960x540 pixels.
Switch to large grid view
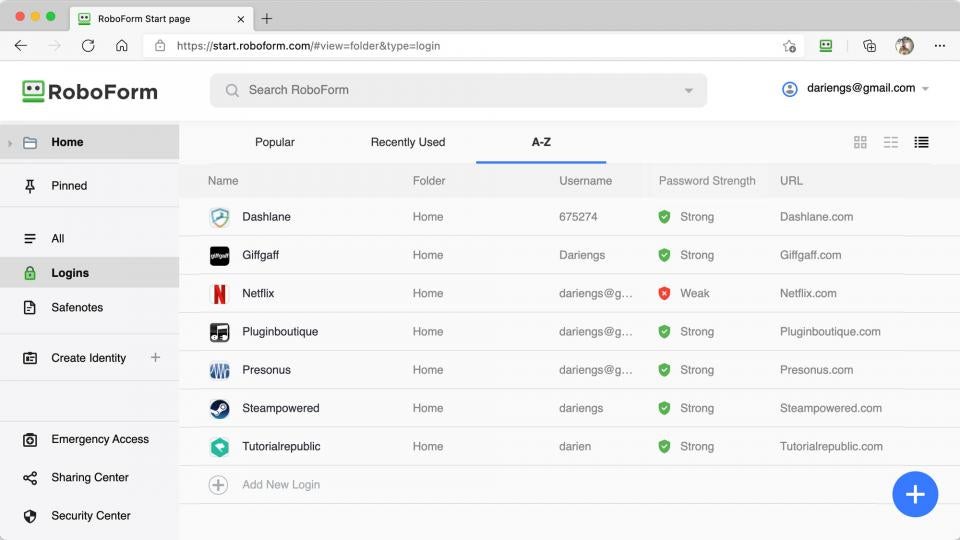(x=860, y=142)
